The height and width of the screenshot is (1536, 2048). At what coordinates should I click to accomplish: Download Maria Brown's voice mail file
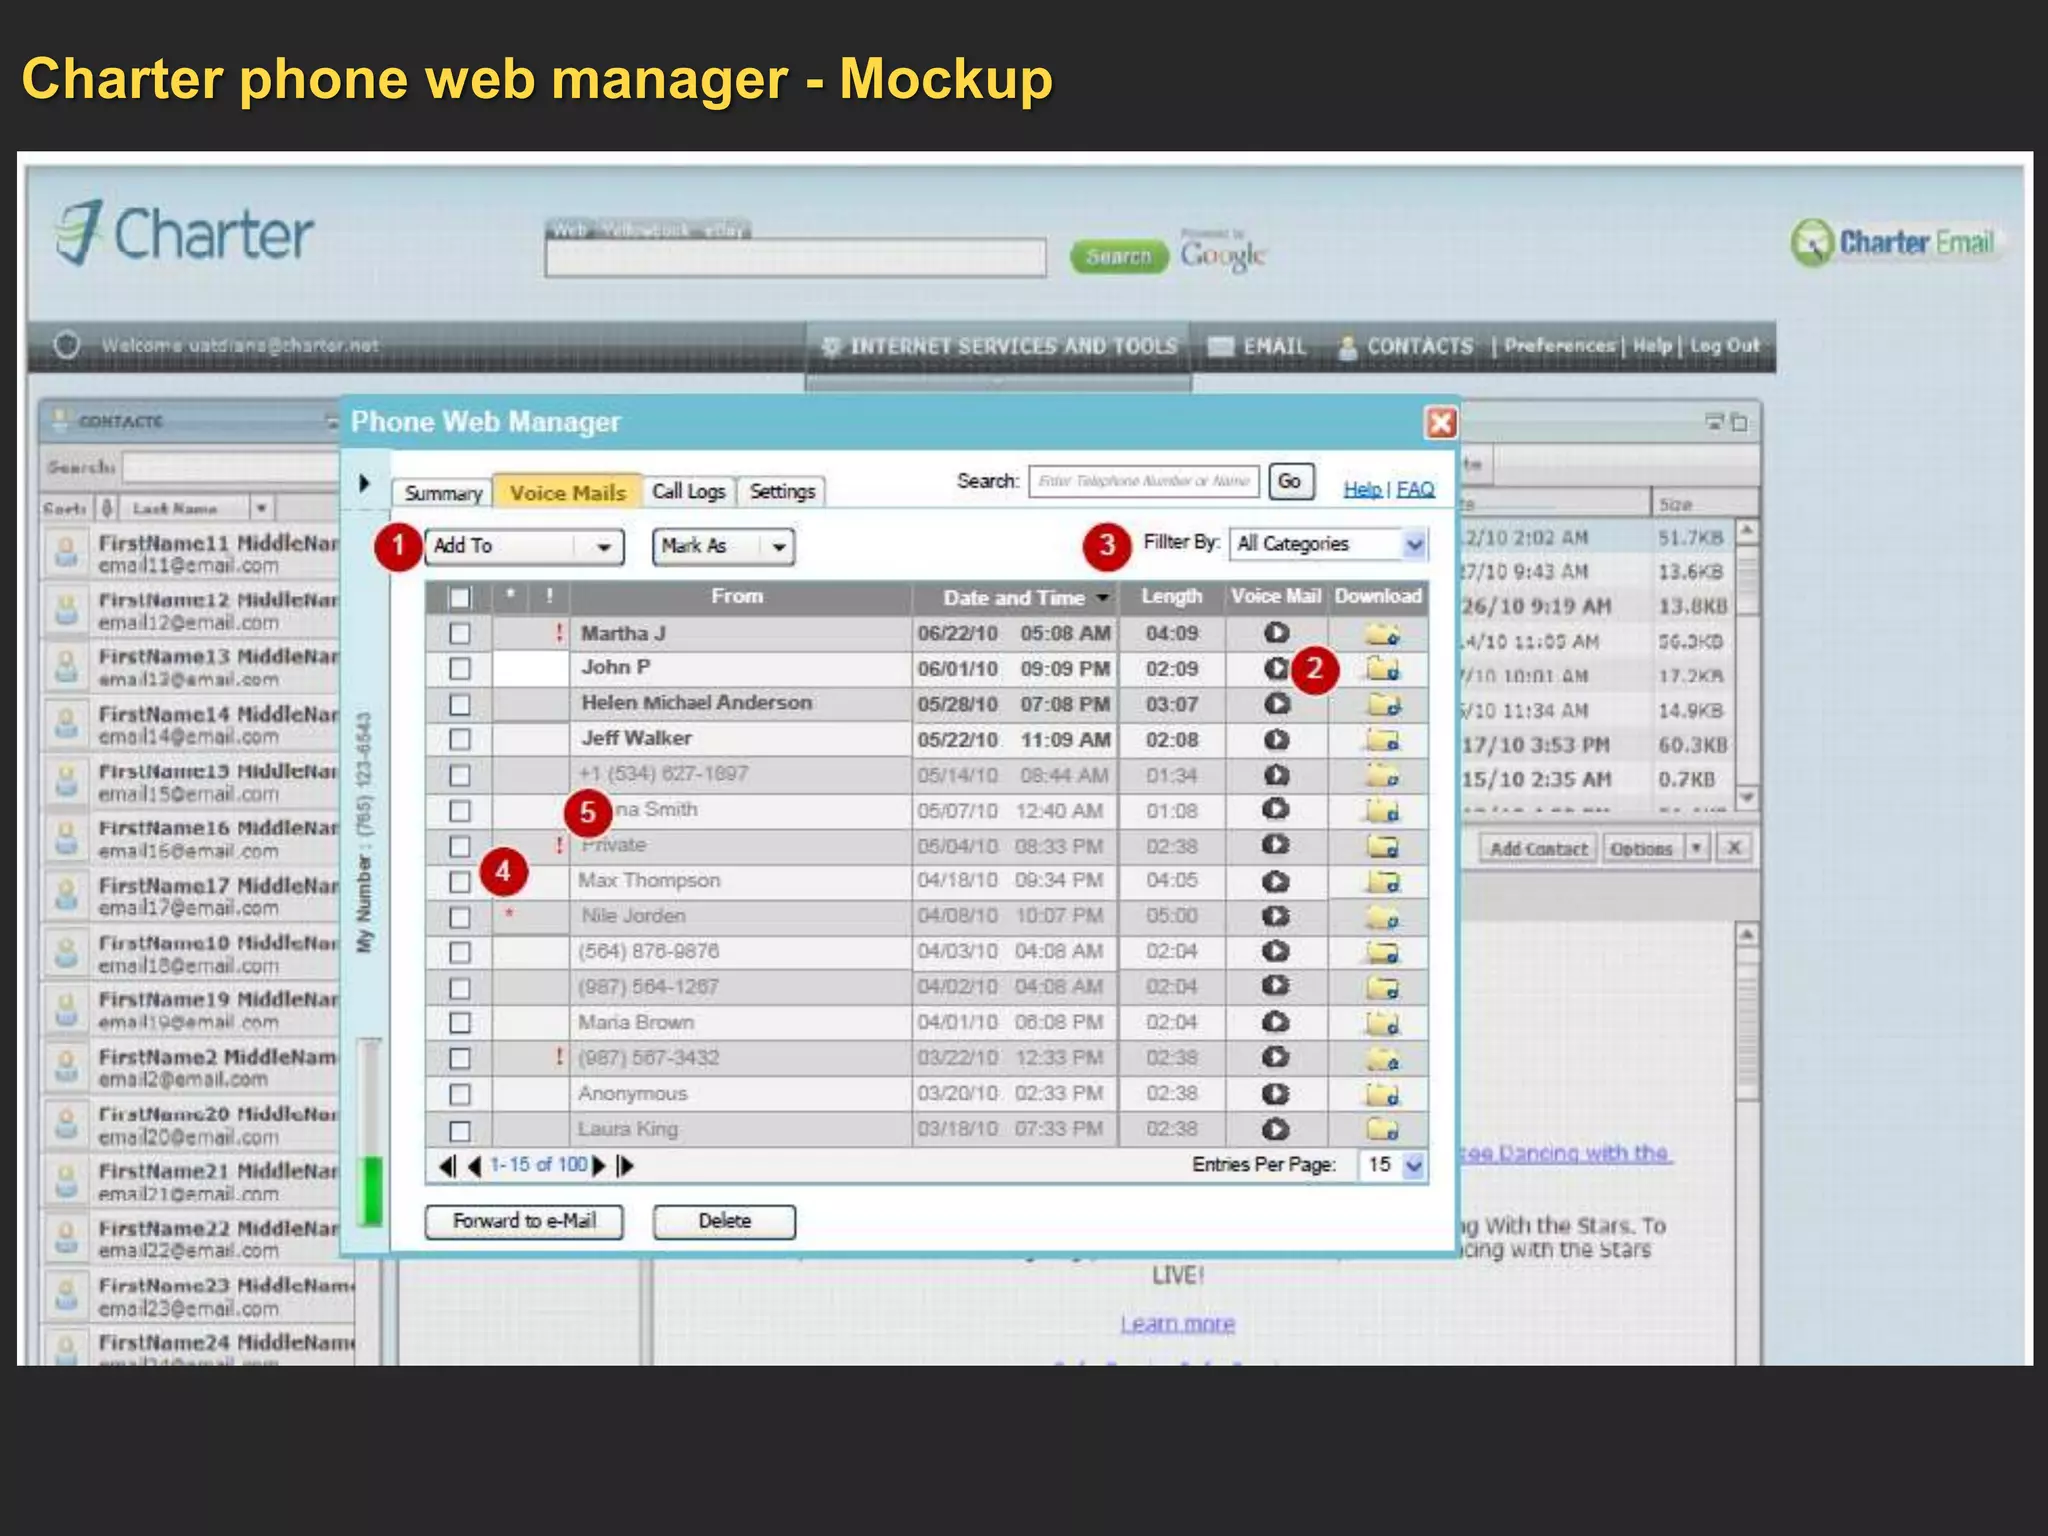coord(1383,1023)
